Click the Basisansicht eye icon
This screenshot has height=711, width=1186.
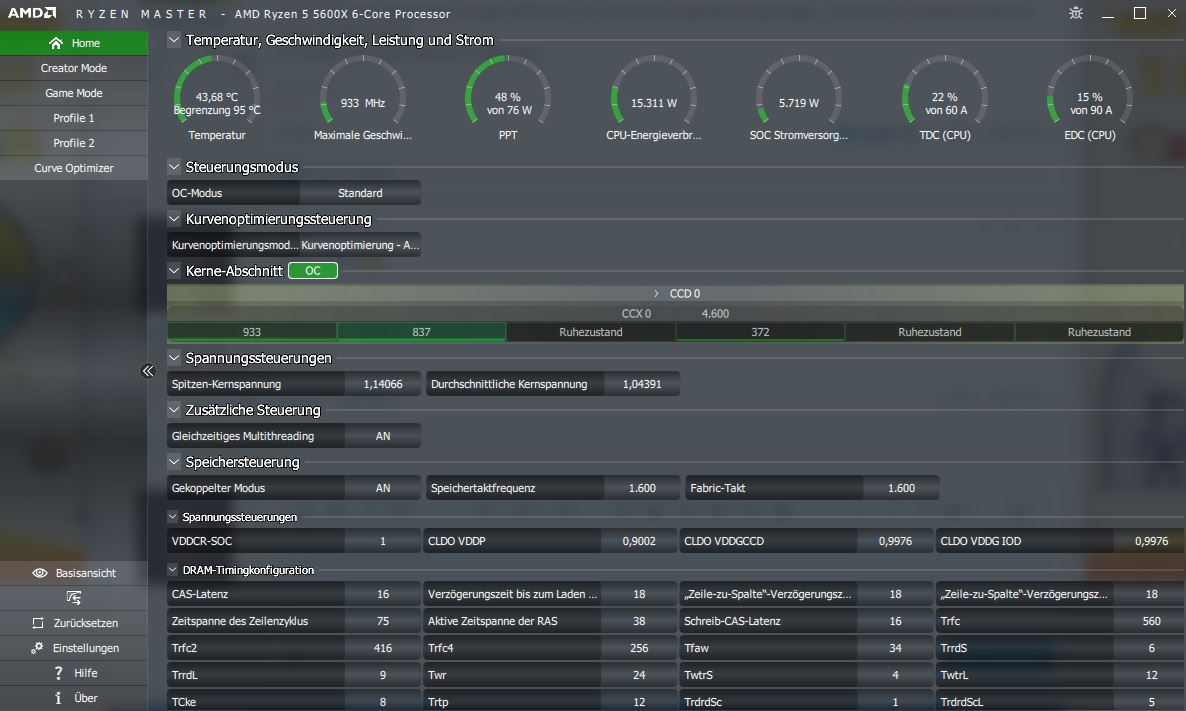tap(40, 573)
